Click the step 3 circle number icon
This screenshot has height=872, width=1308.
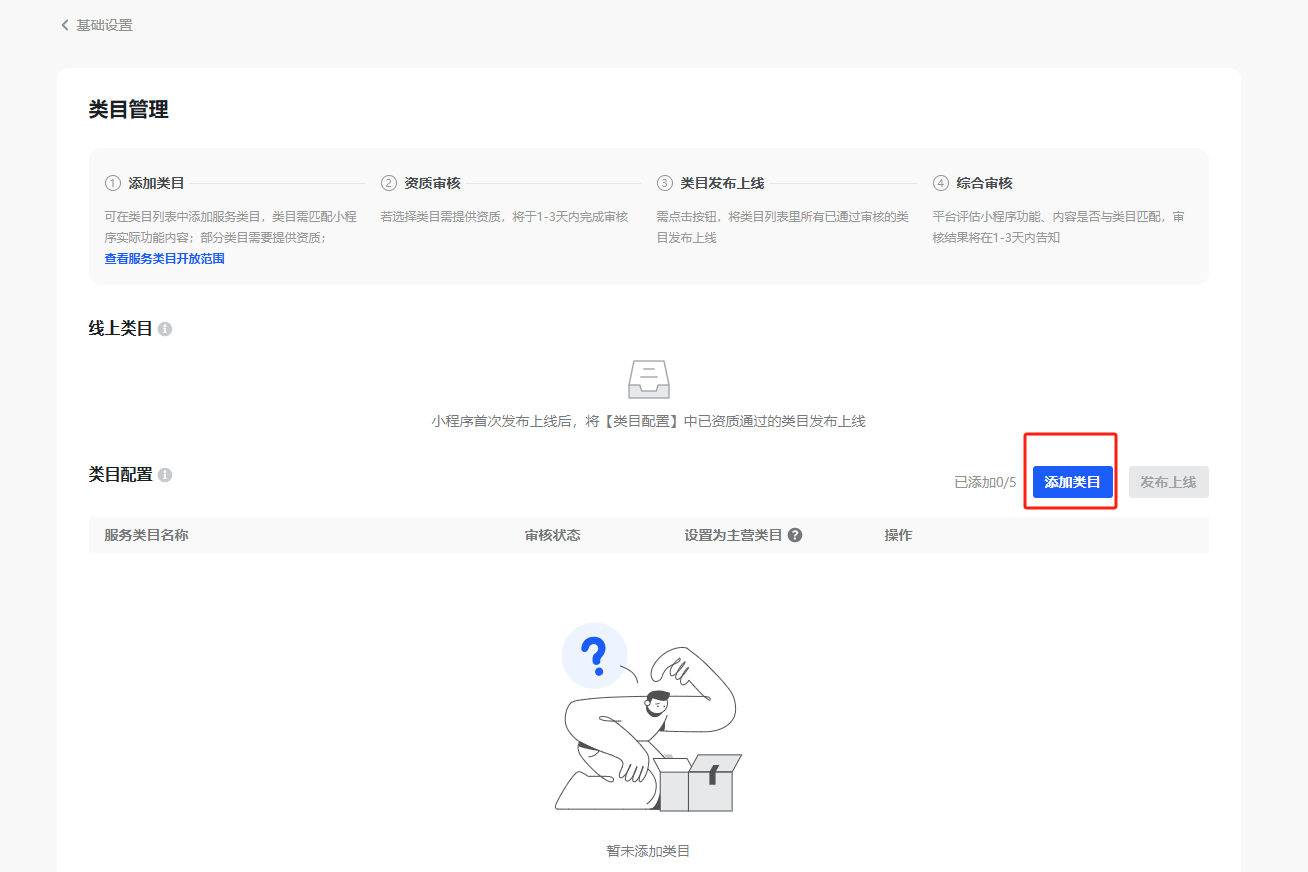(665, 183)
